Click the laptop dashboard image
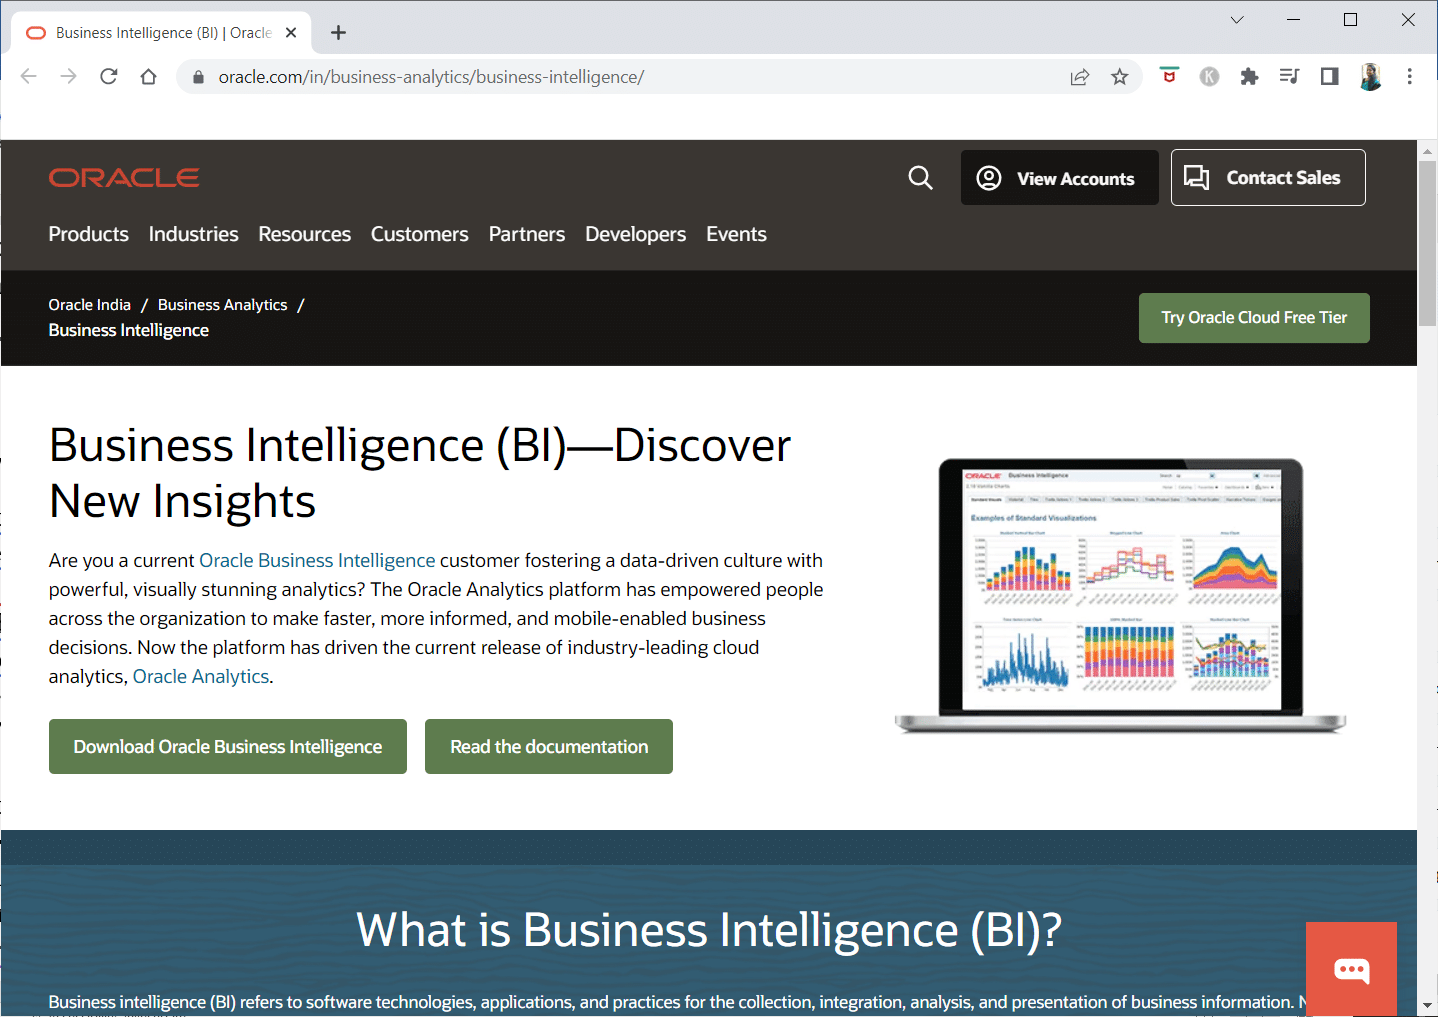This screenshot has height=1017, width=1438. point(1120,596)
